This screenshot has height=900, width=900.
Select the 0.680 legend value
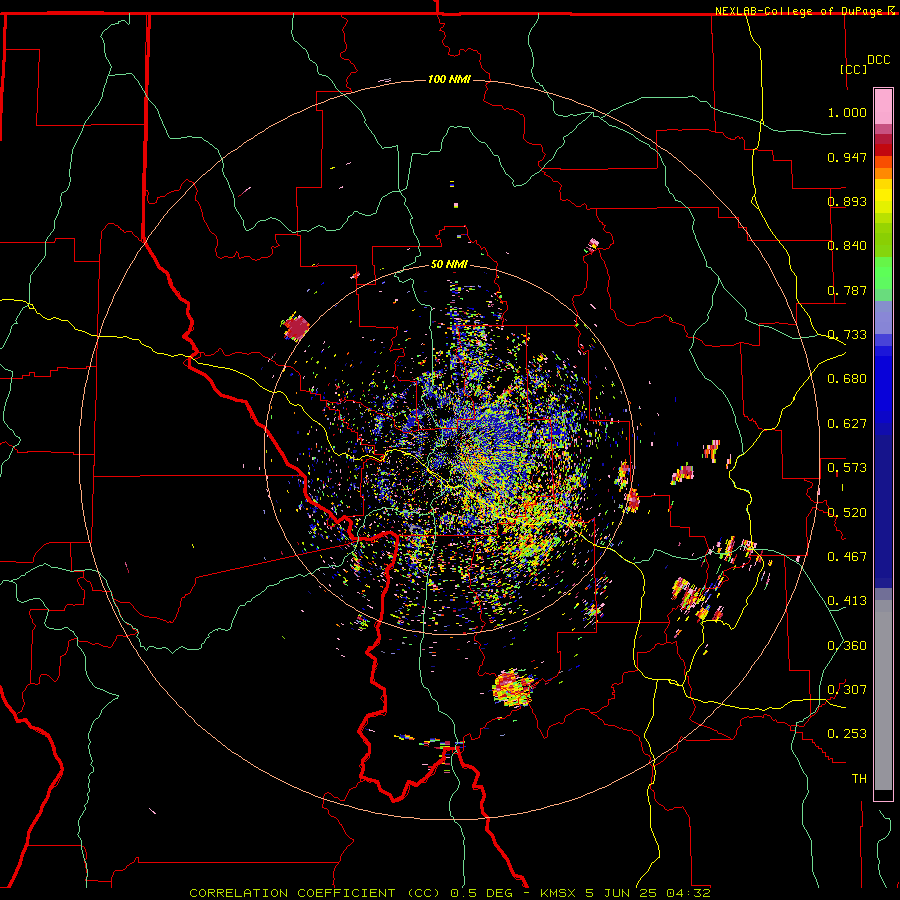[847, 379]
